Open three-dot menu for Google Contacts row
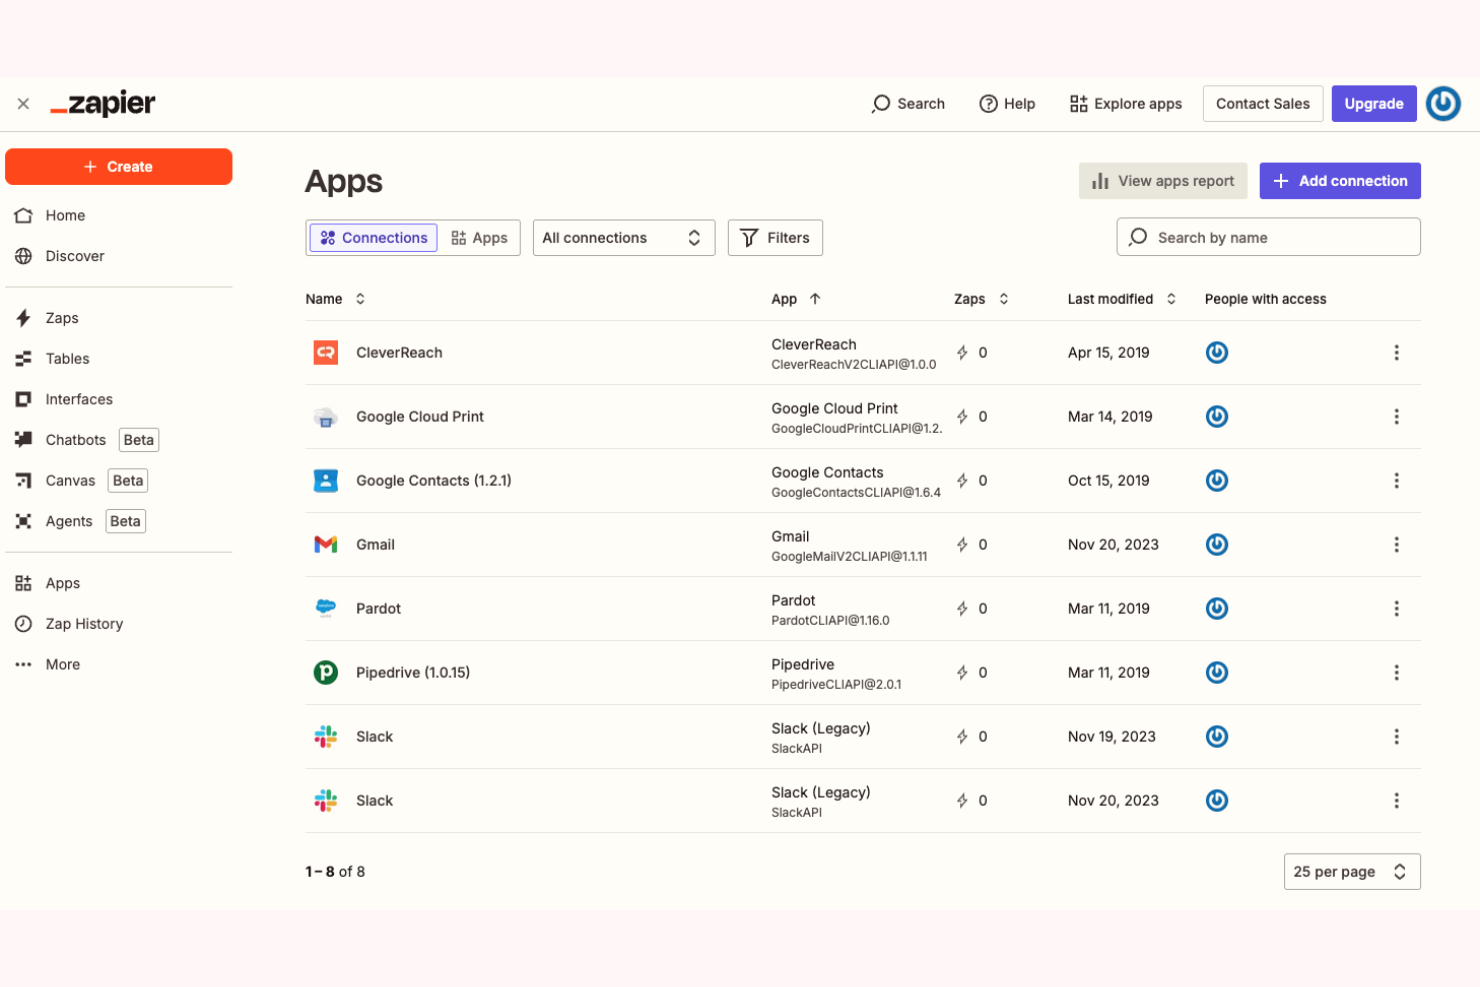The image size is (1480, 987). pyautogui.click(x=1396, y=481)
